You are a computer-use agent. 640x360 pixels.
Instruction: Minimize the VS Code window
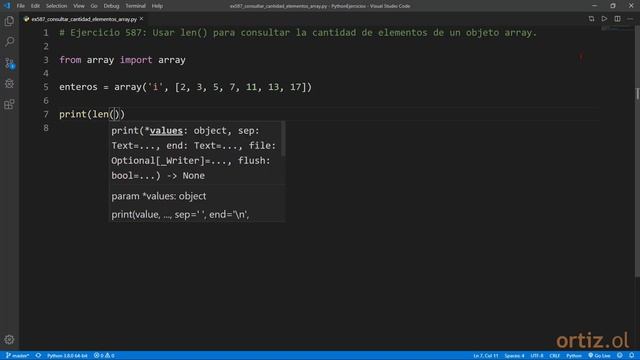pyautogui.click(x=594, y=6)
